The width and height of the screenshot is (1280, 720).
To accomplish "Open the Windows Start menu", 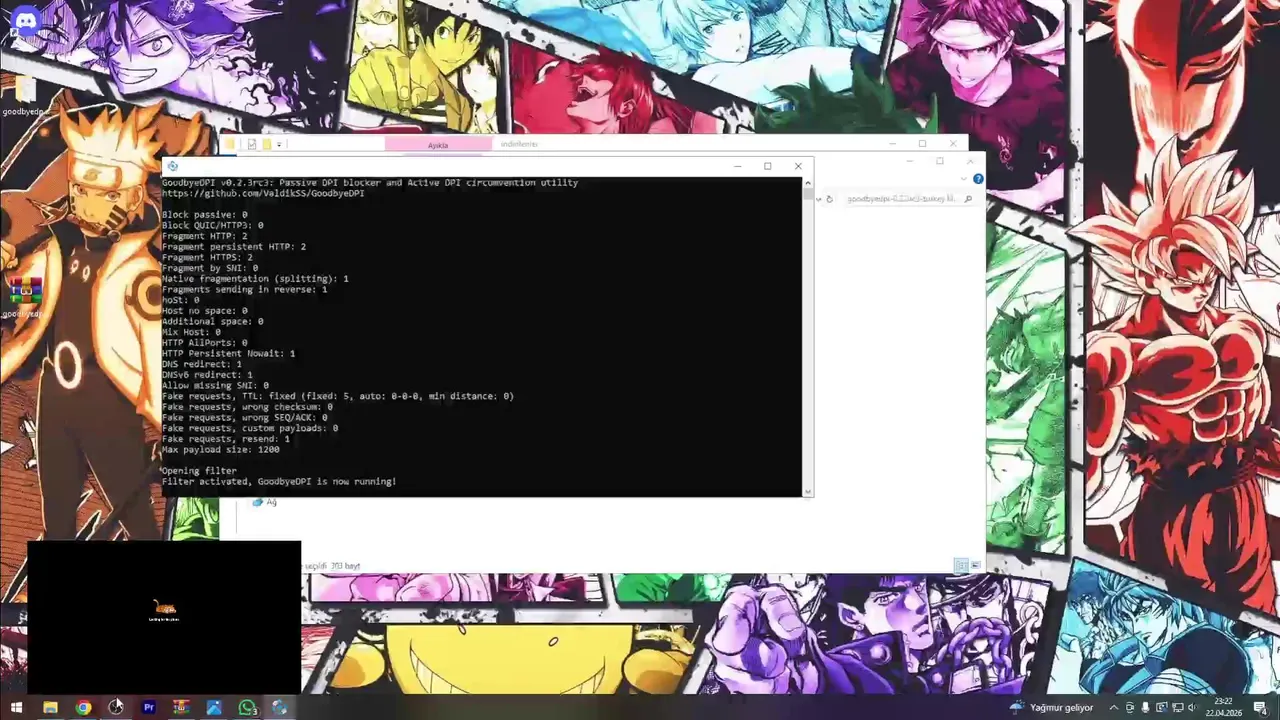I will [x=16, y=707].
